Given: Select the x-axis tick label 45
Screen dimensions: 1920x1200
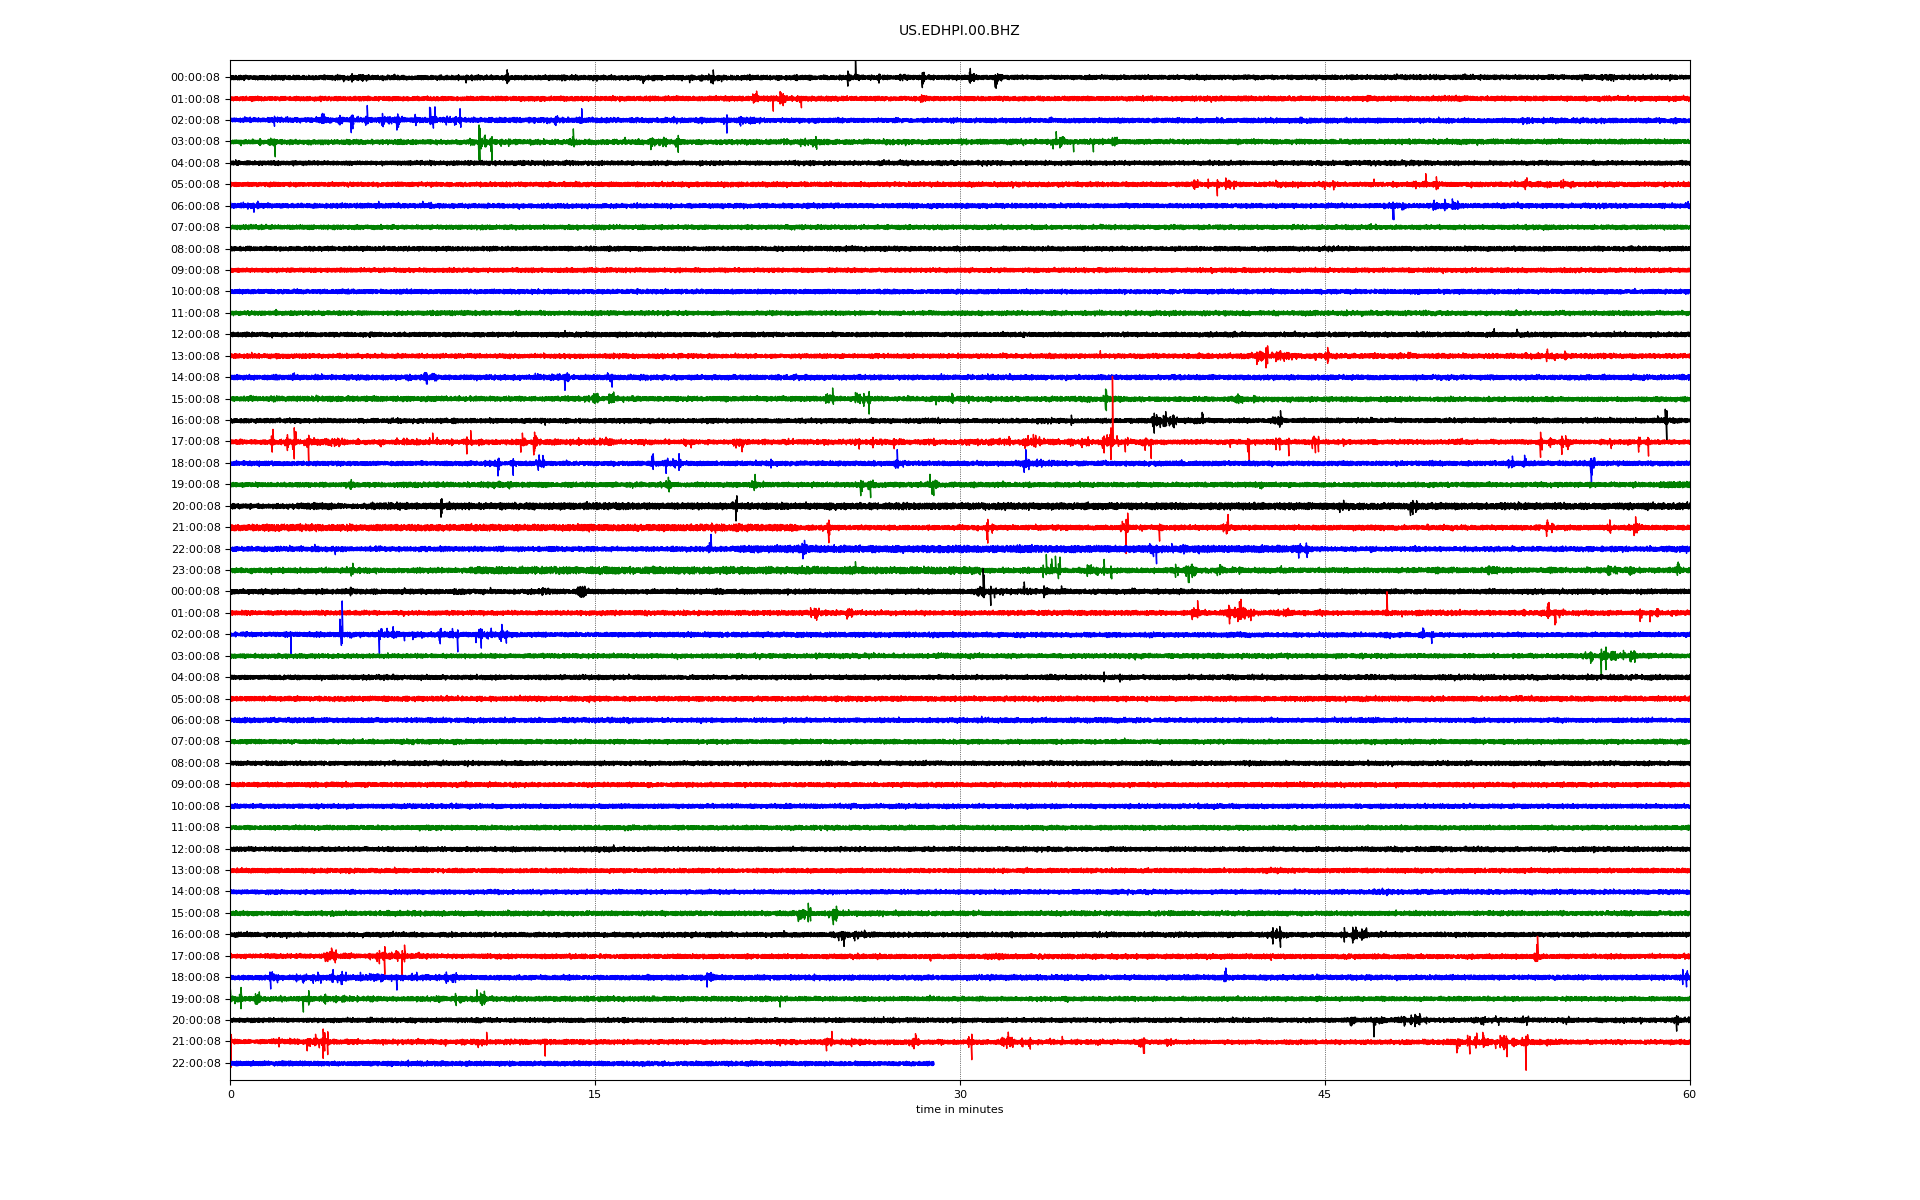Looking at the screenshot, I should (1325, 1094).
